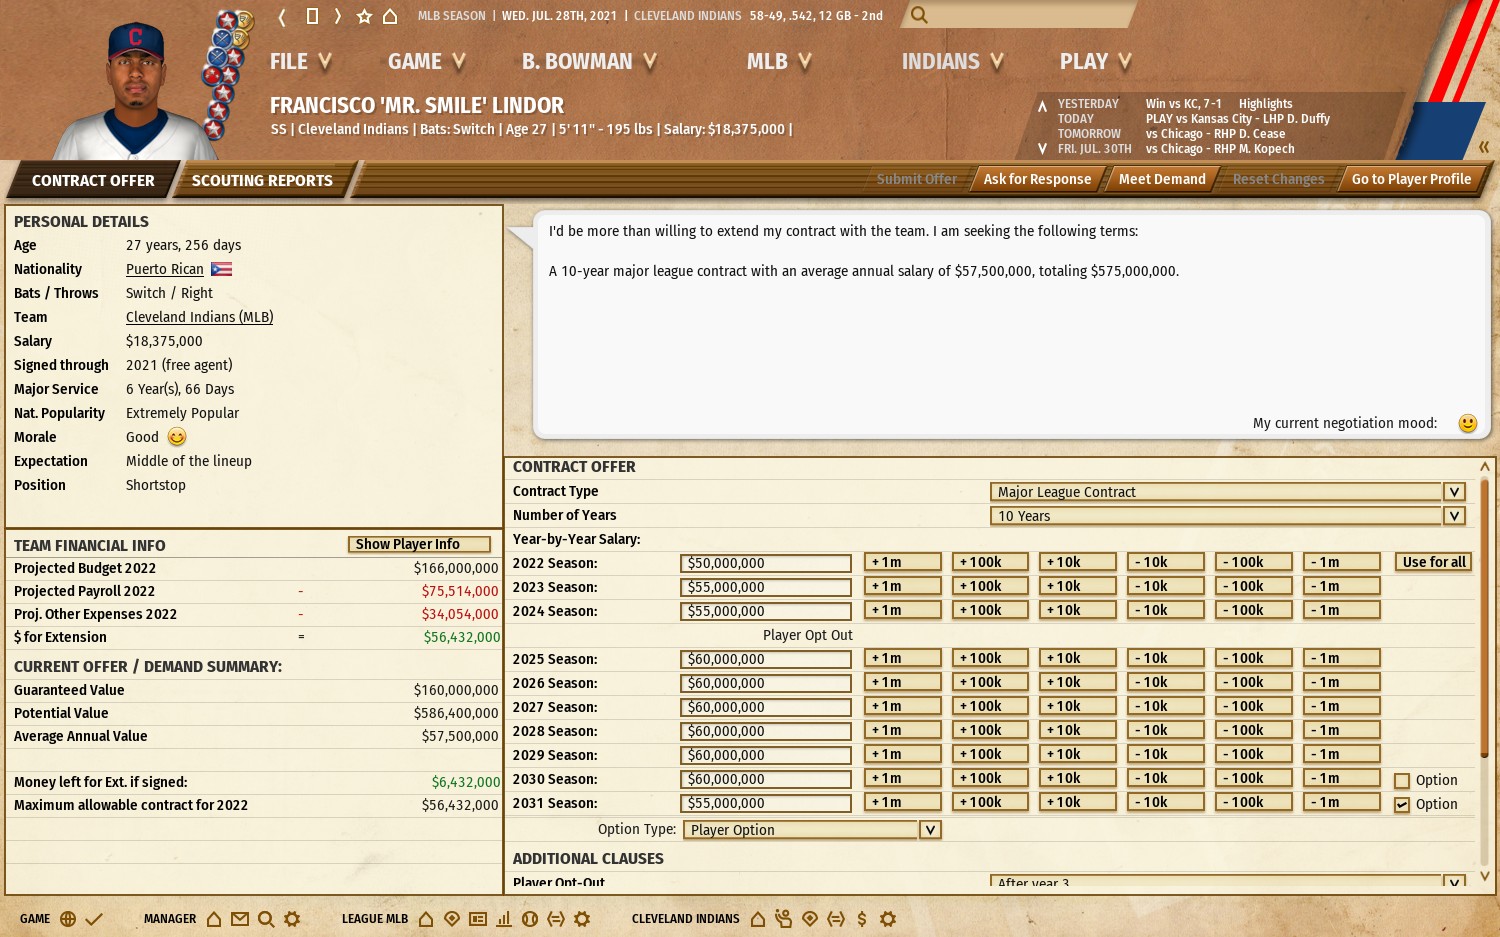1500x937 pixels.
Task: Click the navigate back arrow icon
Action: point(282,16)
